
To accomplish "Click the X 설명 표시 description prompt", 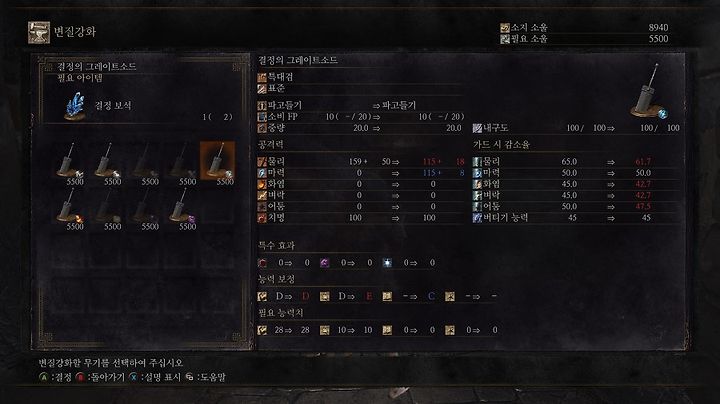I will (x=155, y=377).
